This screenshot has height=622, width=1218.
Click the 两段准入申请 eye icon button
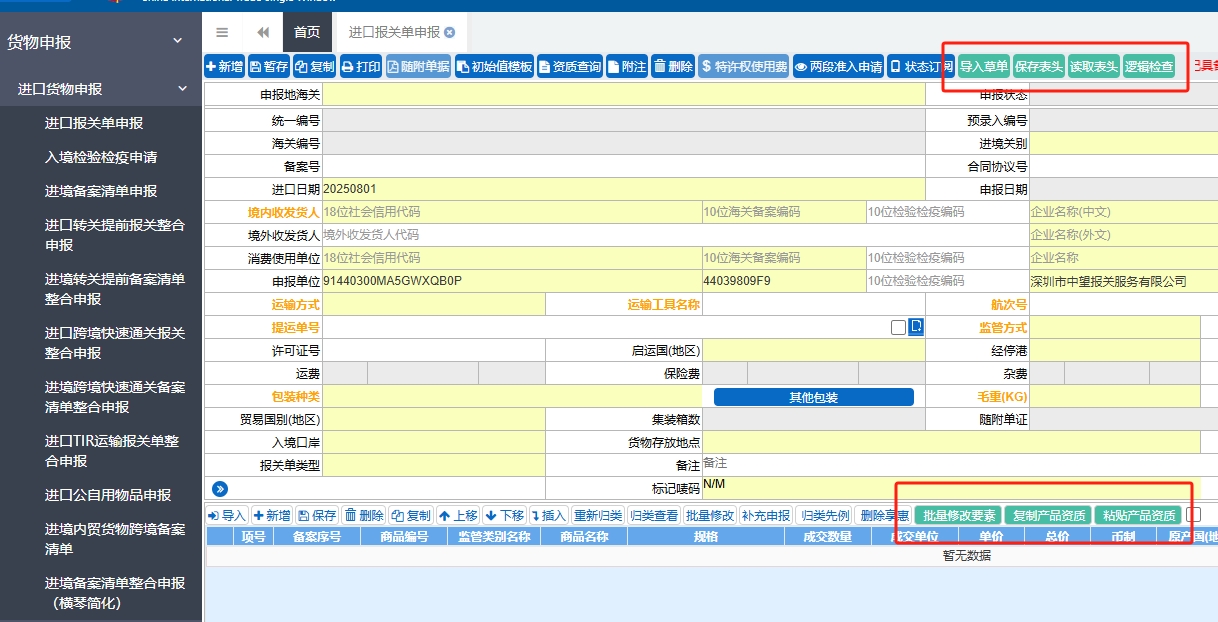click(x=838, y=67)
